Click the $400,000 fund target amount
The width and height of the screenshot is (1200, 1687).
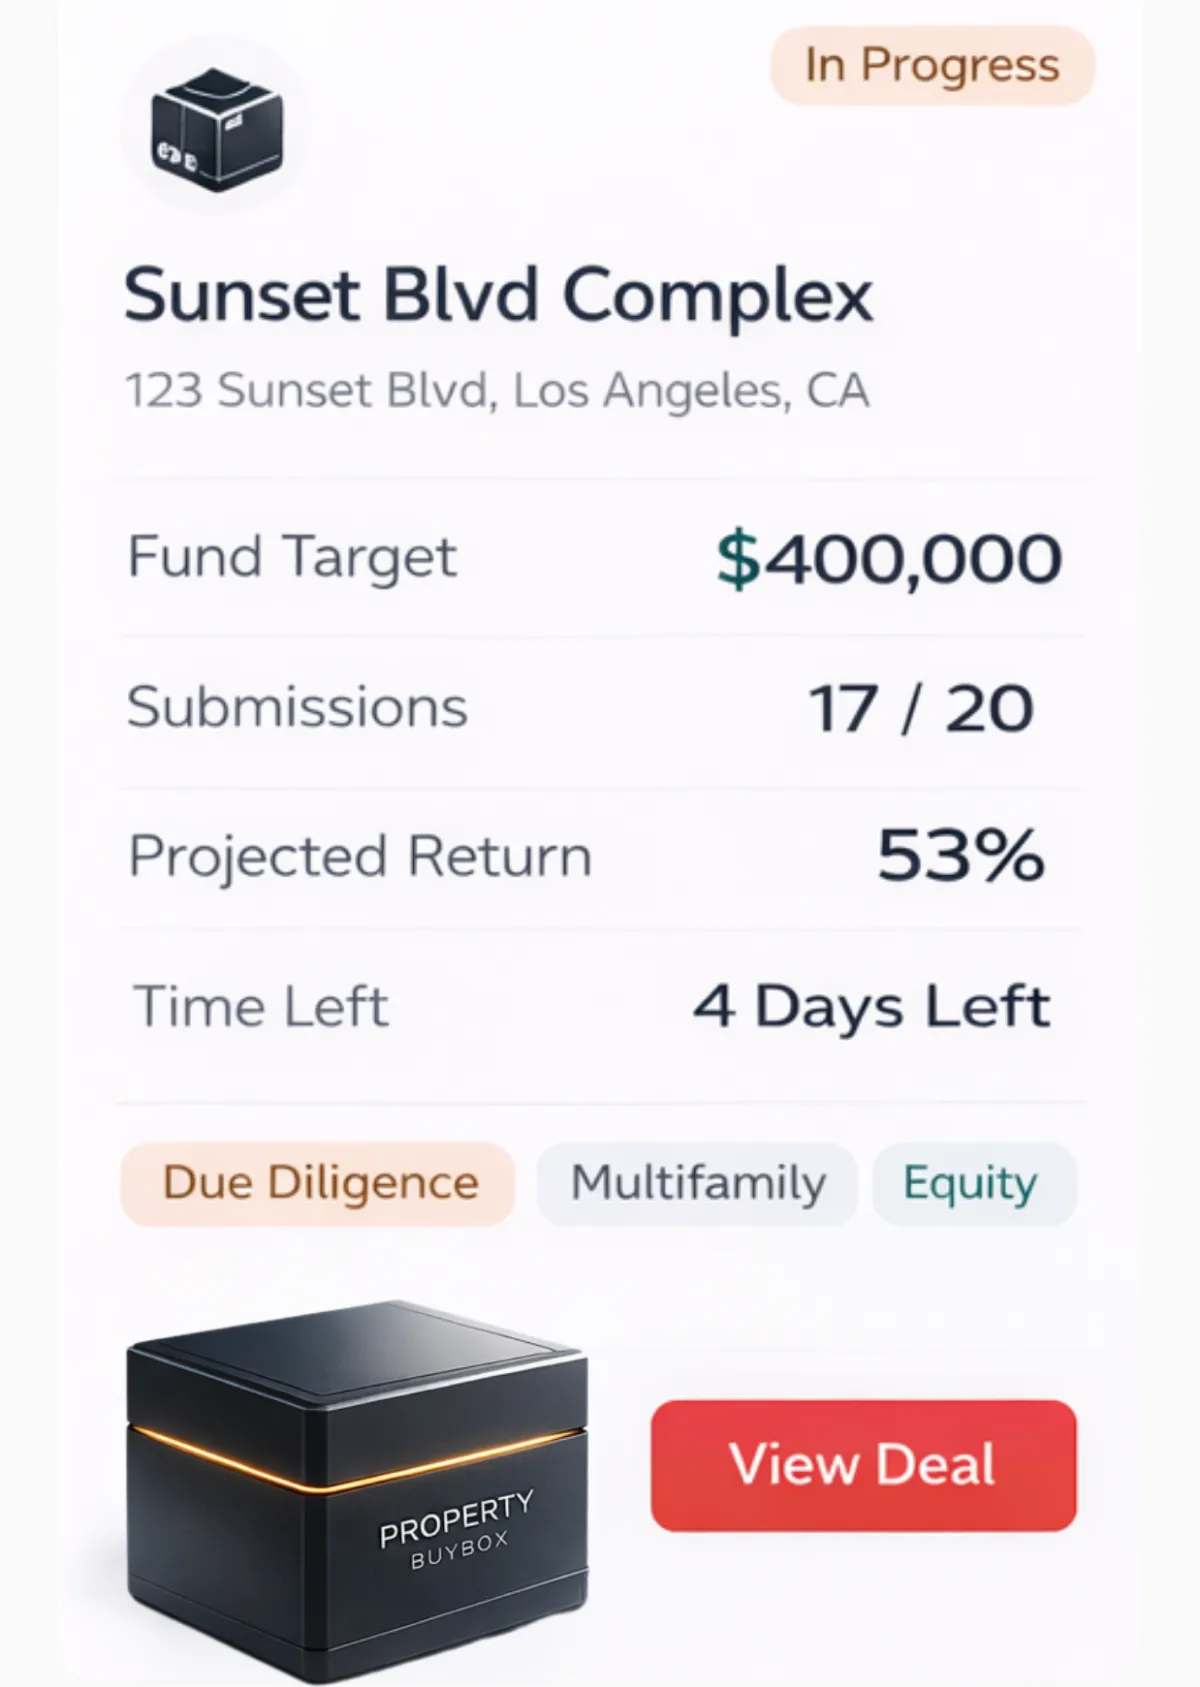point(889,558)
